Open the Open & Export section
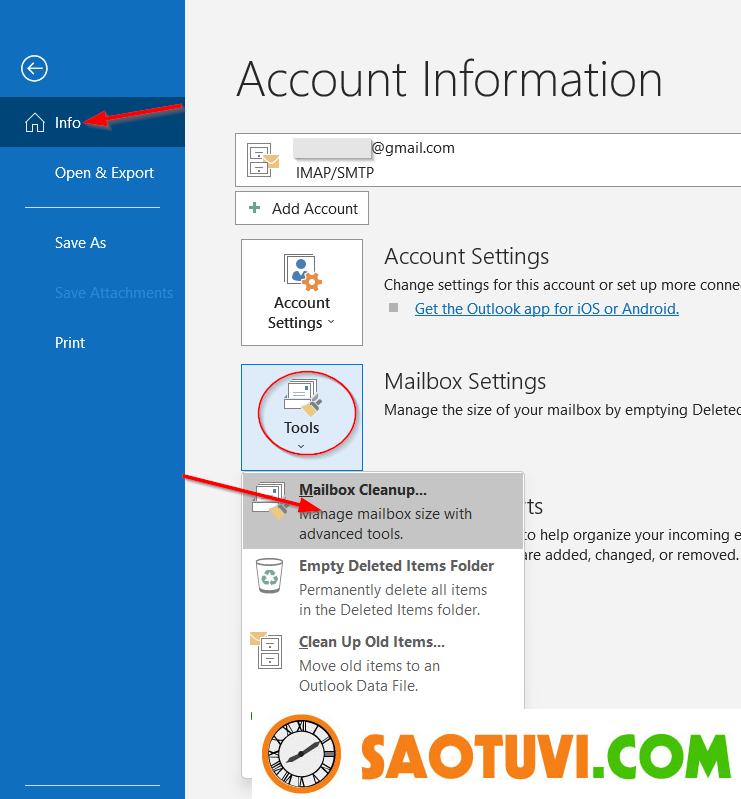The height and width of the screenshot is (799, 741). (104, 173)
